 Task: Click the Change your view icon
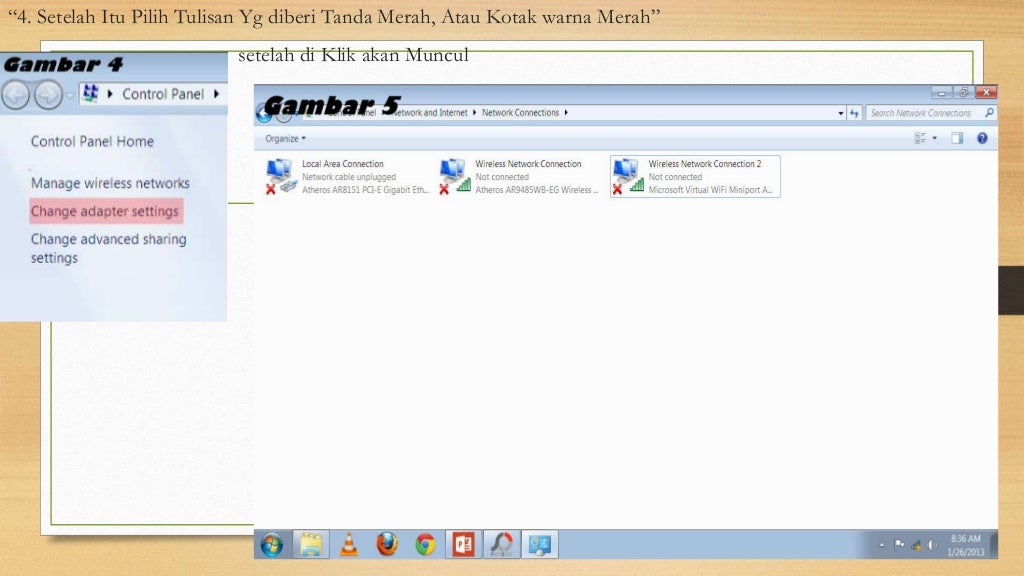pos(920,138)
